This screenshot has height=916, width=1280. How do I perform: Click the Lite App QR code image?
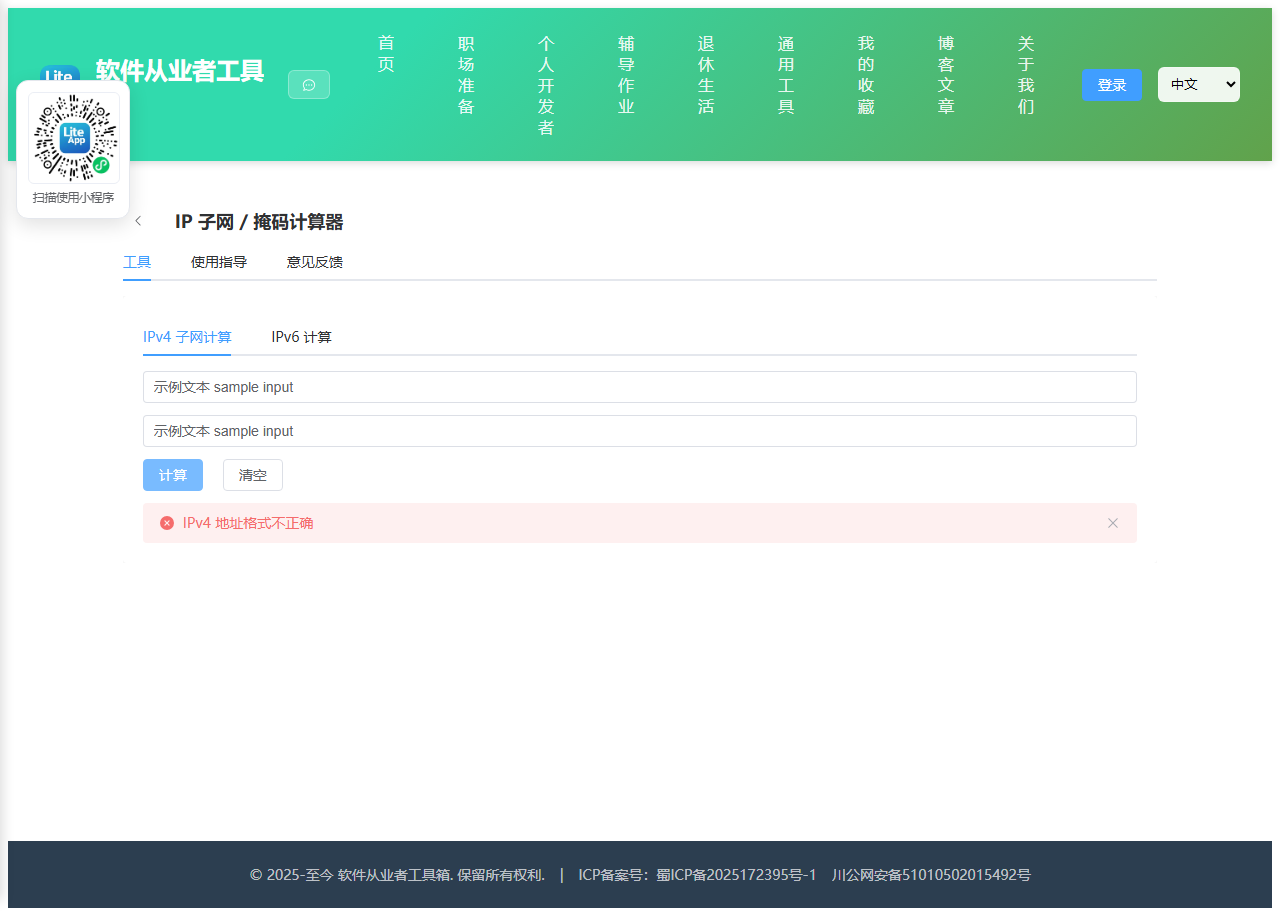pyautogui.click(x=74, y=138)
